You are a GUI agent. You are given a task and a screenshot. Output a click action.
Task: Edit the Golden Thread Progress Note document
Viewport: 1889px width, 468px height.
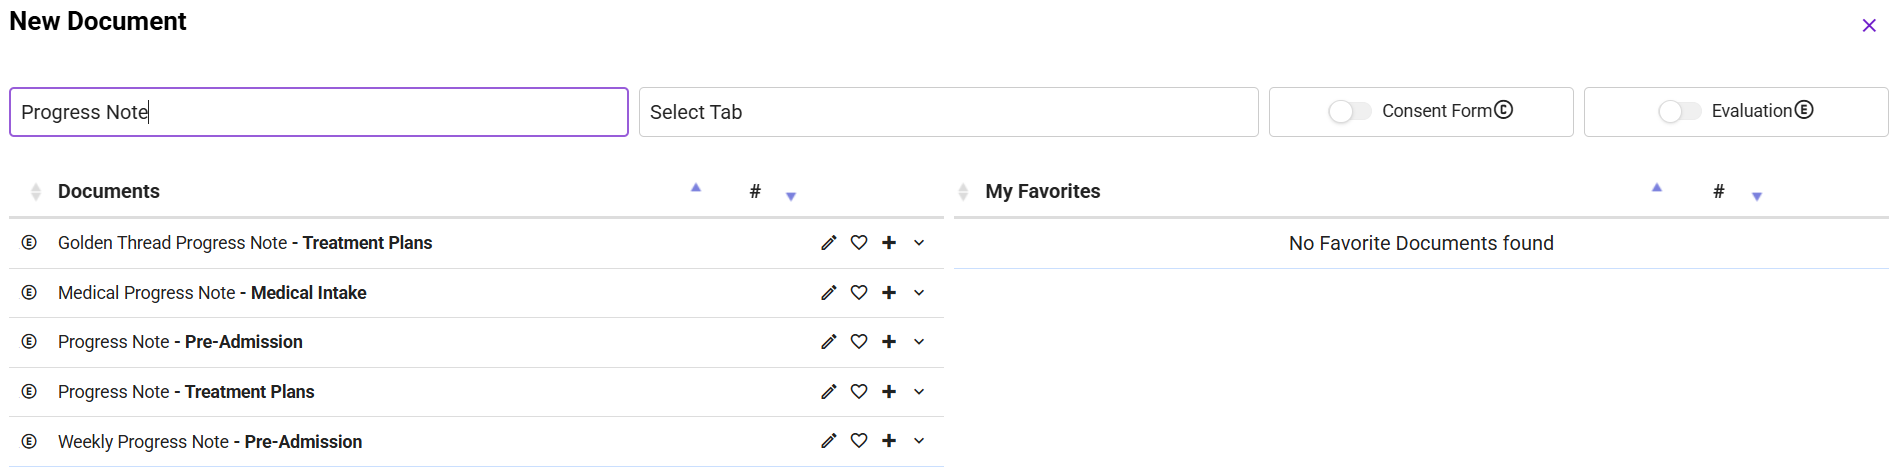[828, 243]
